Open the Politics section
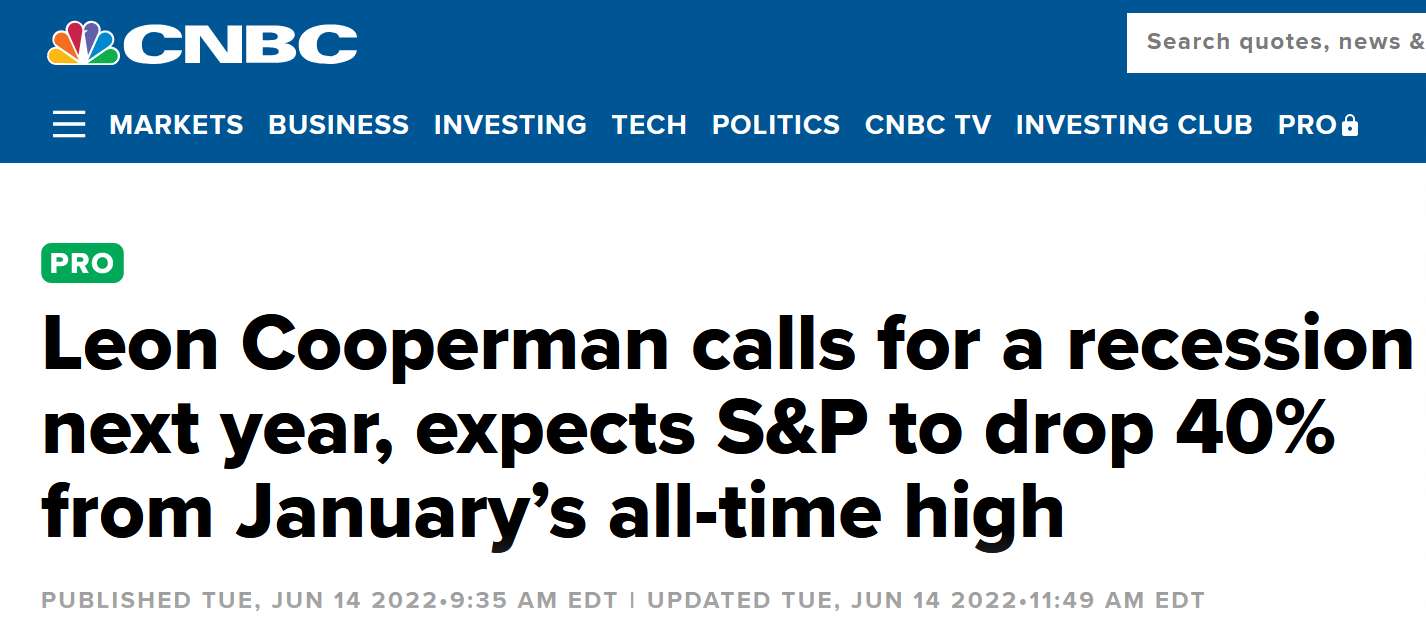This screenshot has width=1426, height=629. (775, 125)
